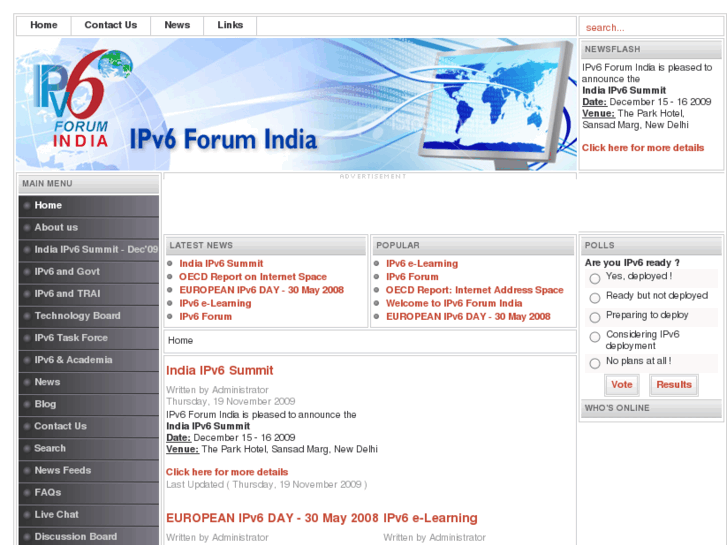Viewport: 727px width, 545px height.
Task: Click the search input field
Action: click(x=651, y=27)
